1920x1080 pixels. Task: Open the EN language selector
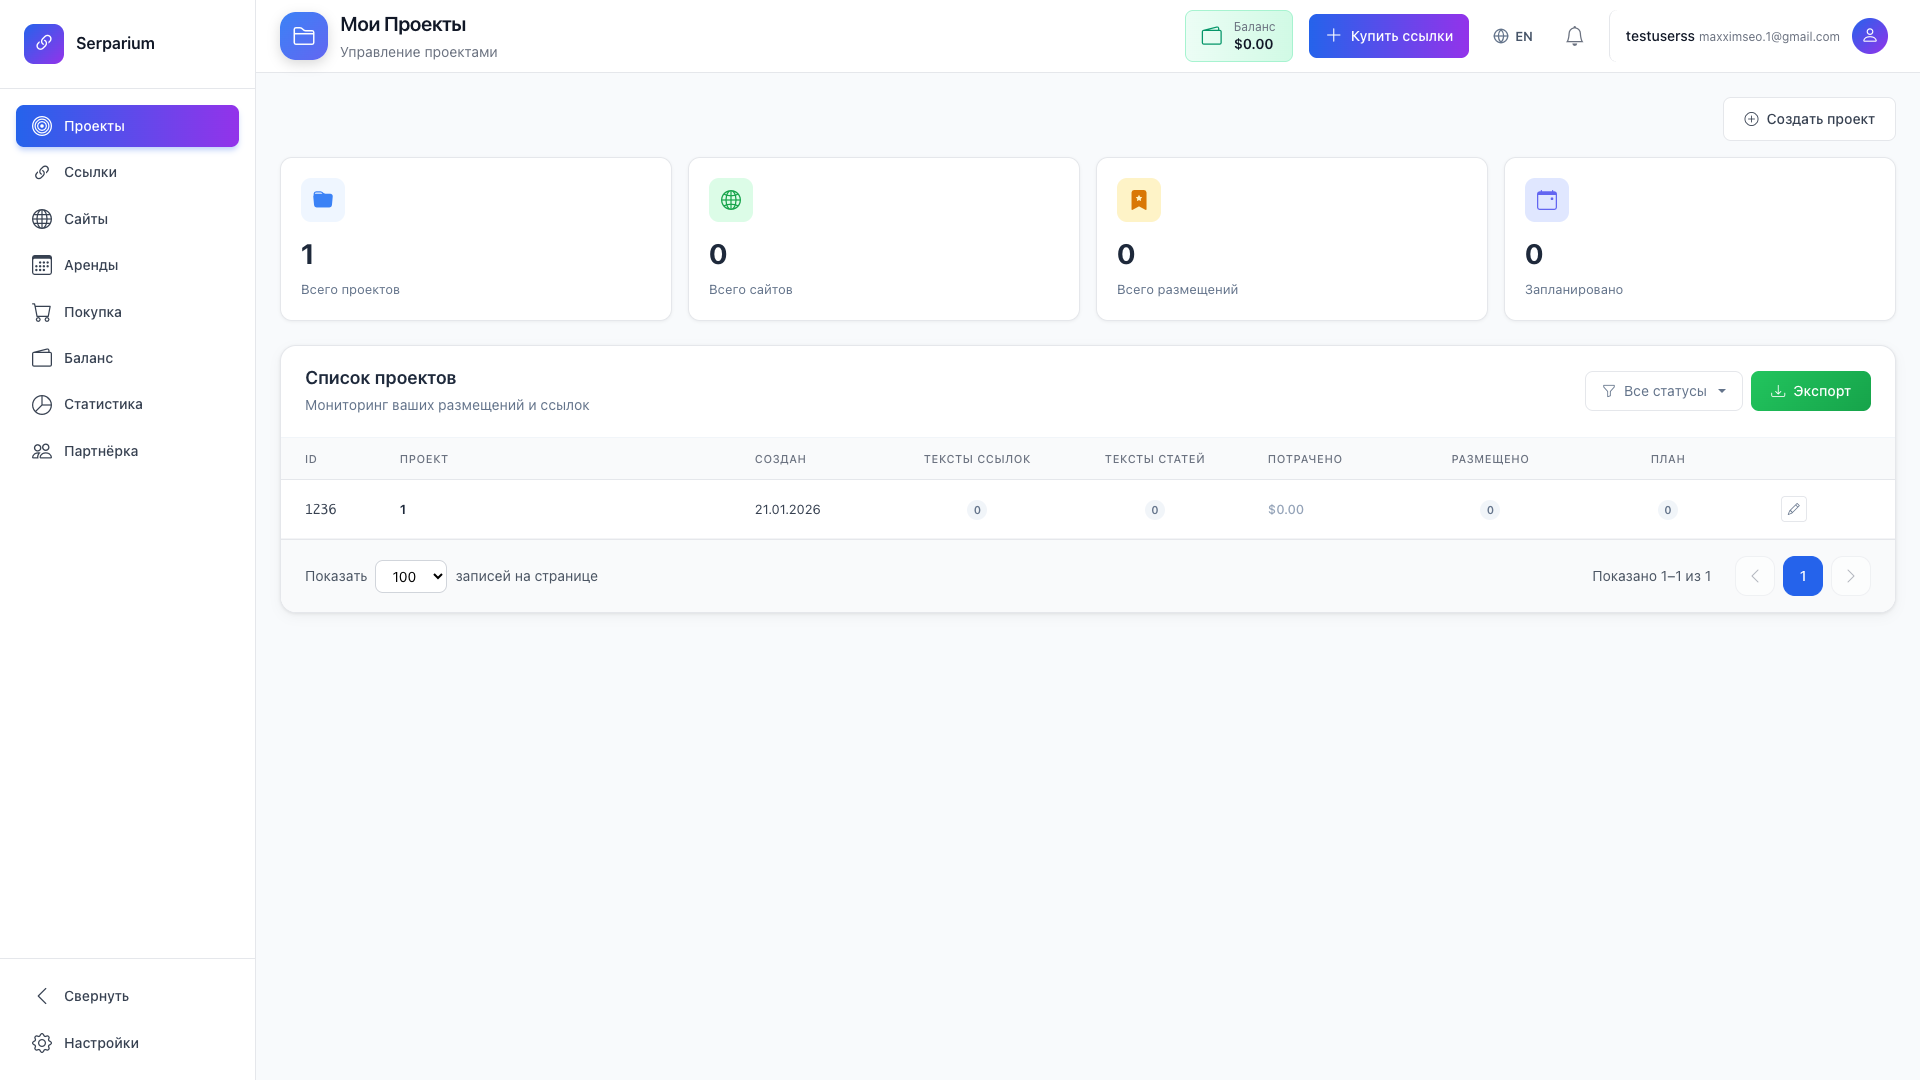tap(1512, 36)
